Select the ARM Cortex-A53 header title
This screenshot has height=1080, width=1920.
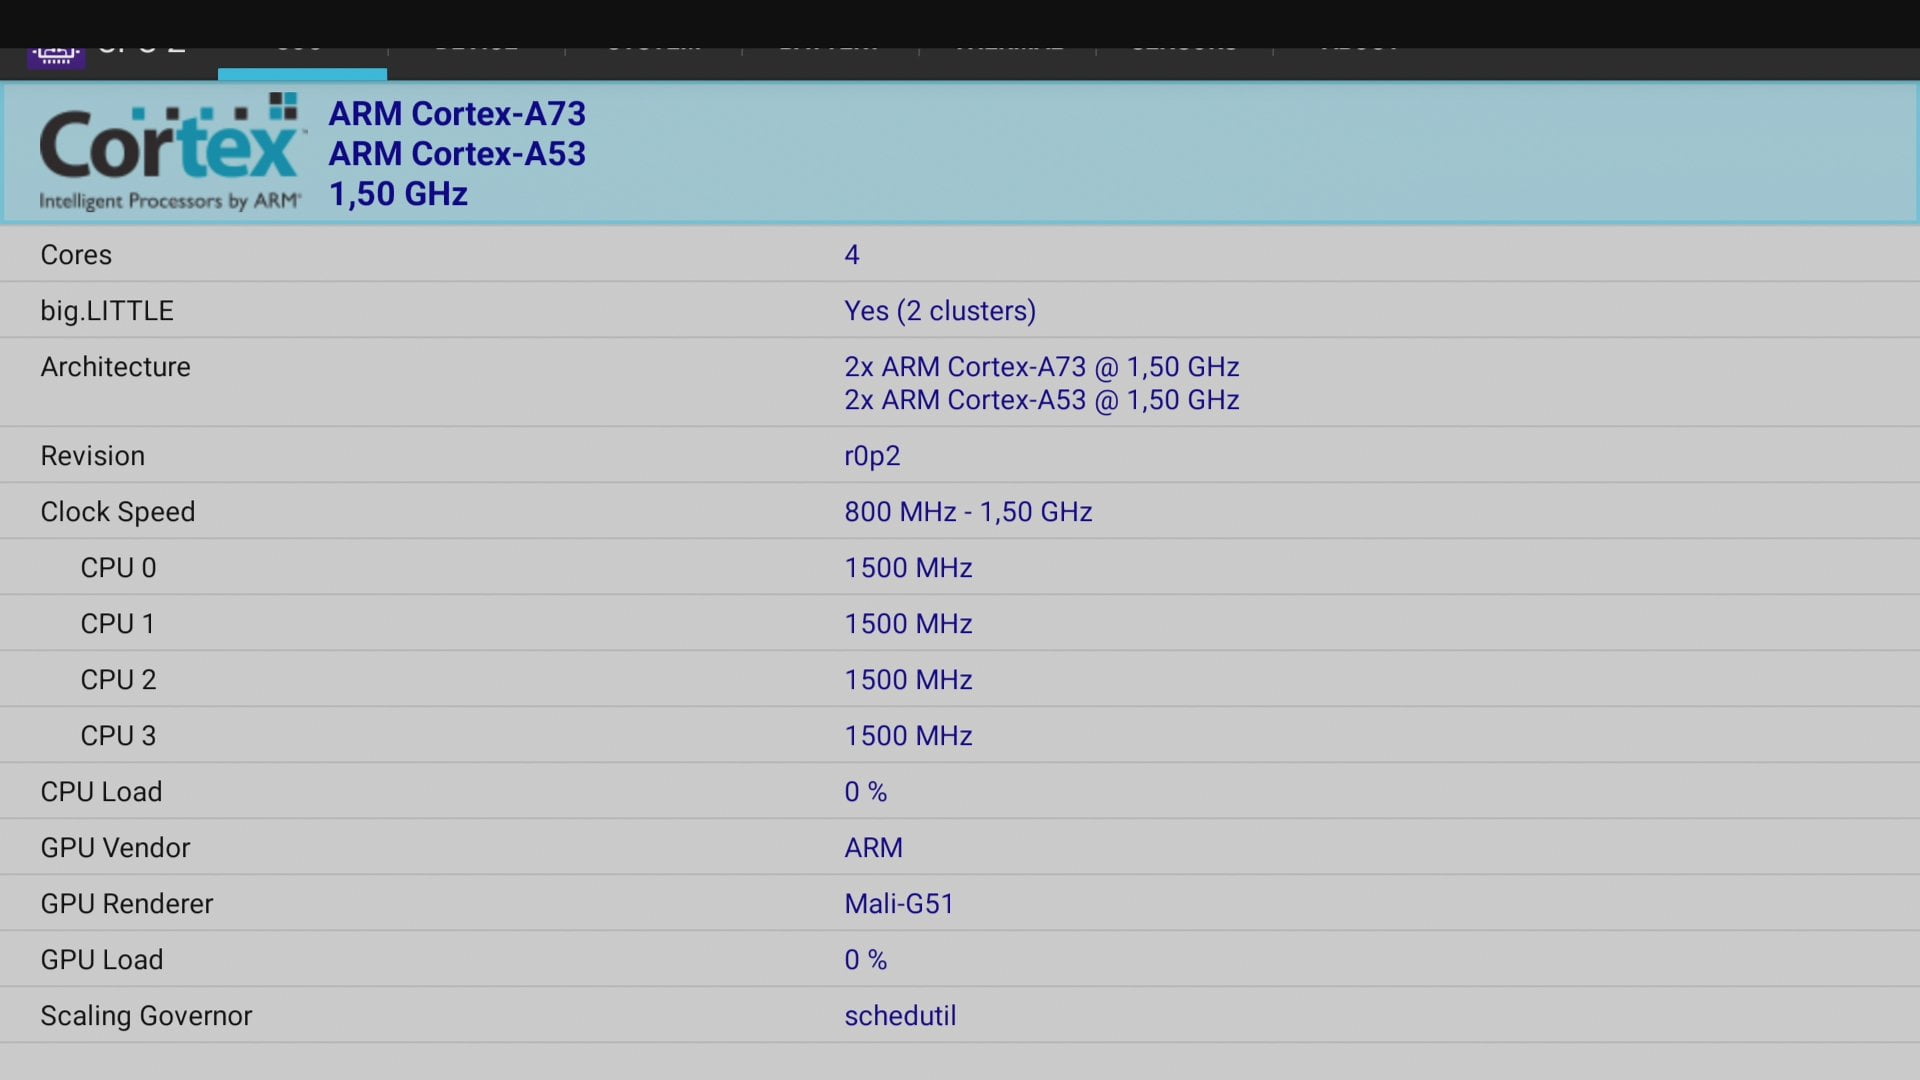457,154
